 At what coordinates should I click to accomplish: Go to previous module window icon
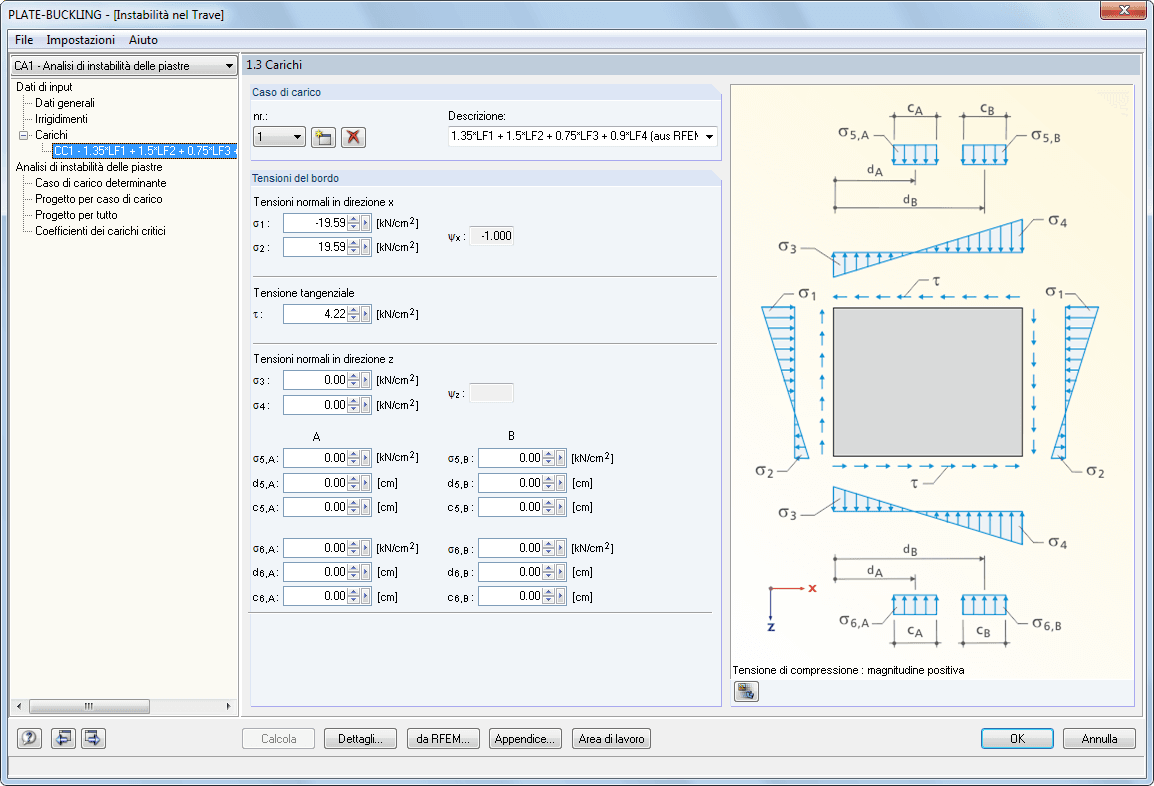(x=64, y=739)
